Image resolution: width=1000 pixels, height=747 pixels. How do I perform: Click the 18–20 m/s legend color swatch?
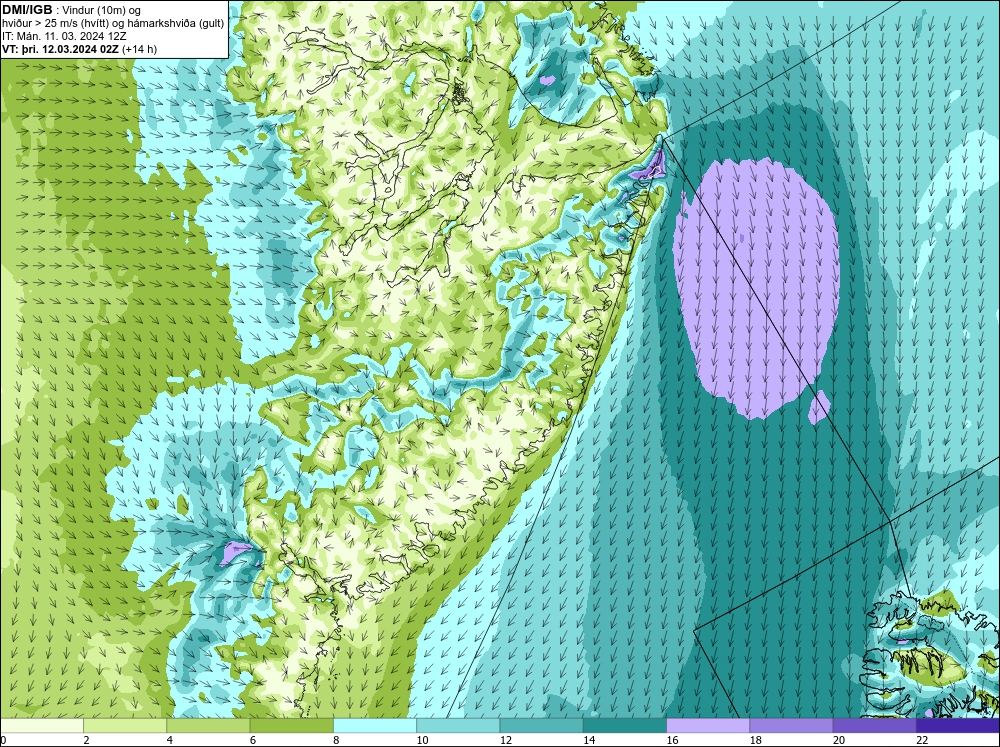791,726
